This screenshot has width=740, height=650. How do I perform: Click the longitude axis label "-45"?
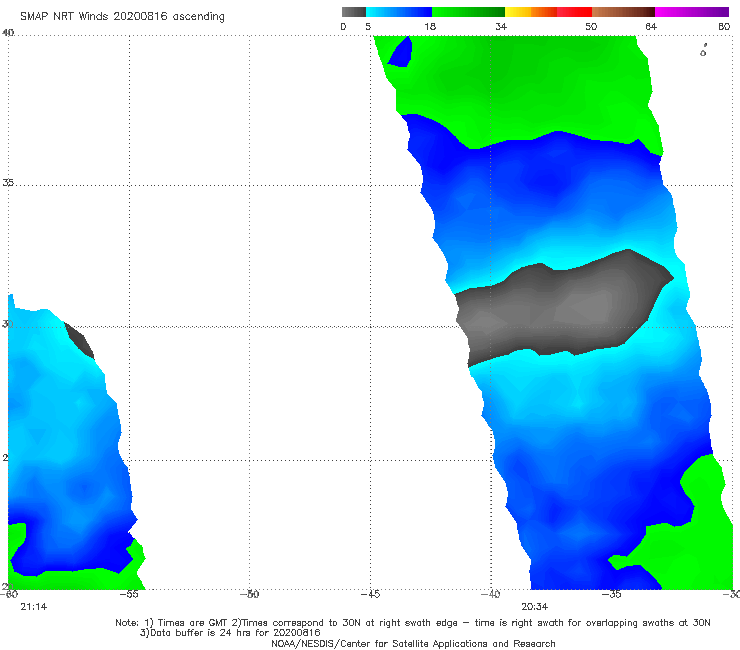(370, 594)
